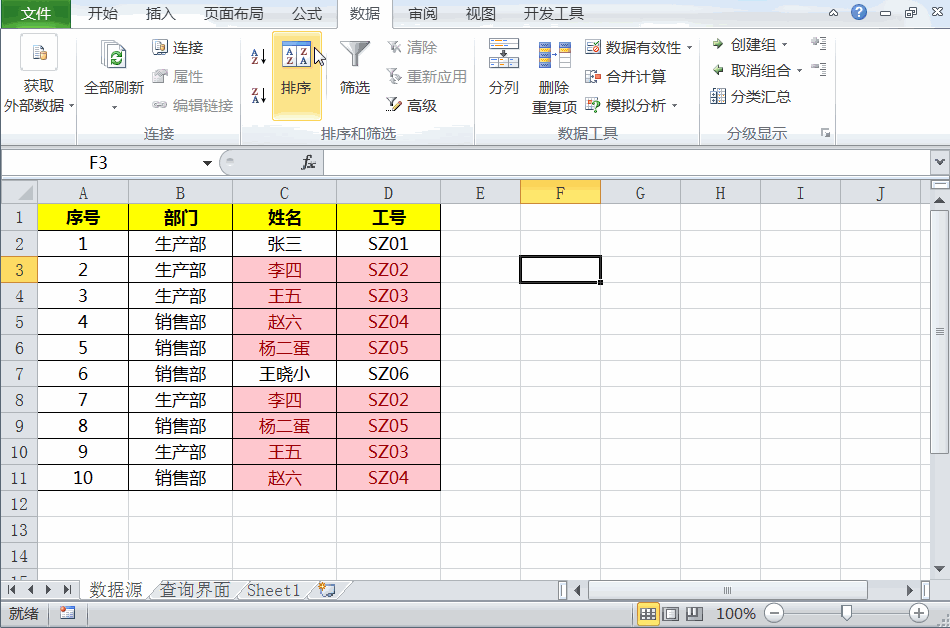
Task: Click the insert new worksheet tab icon
Action: click(327, 590)
